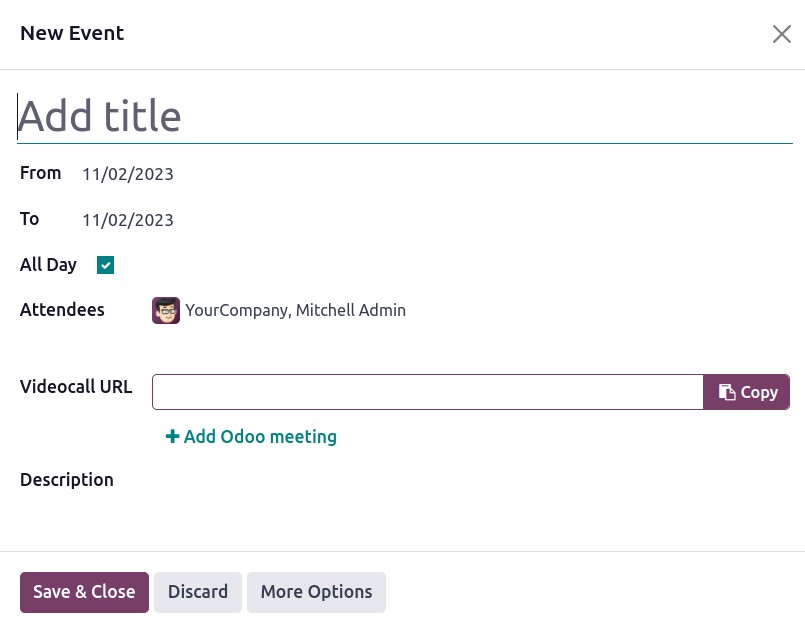The width and height of the screenshot is (805, 630).
Task: Open the To date picker
Action: (128, 220)
